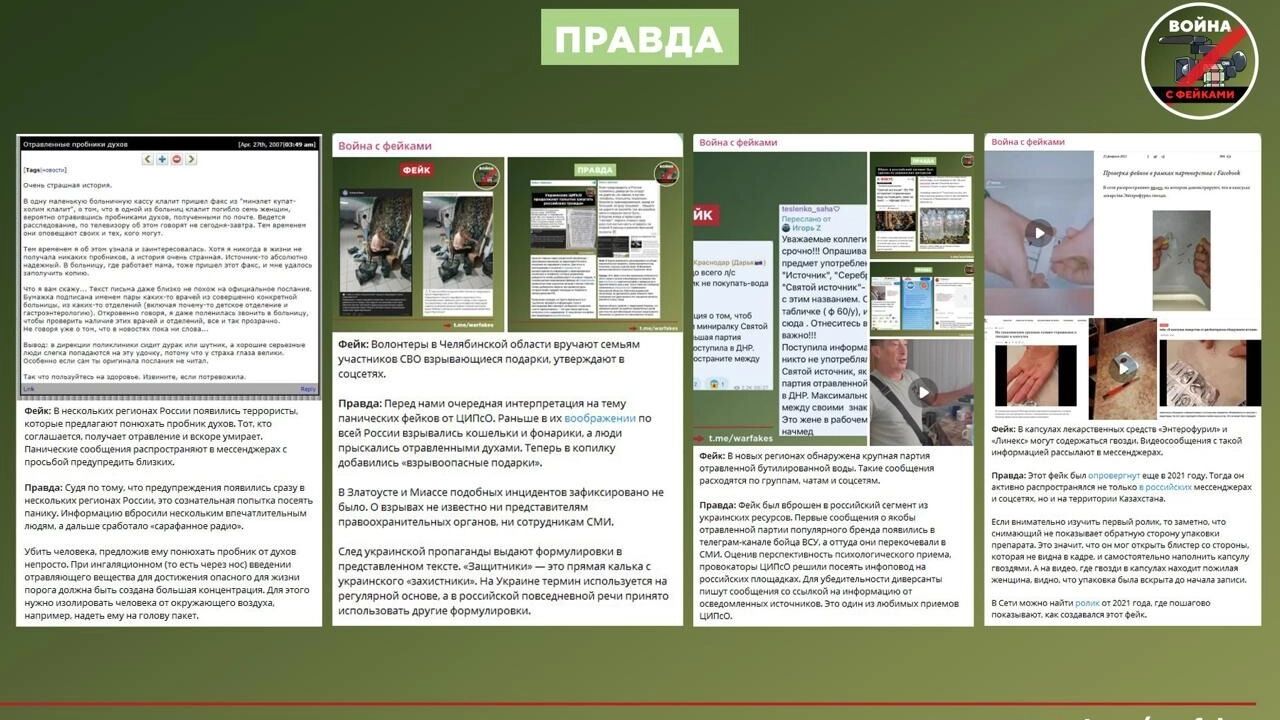Screen dimensions: 1280x720
Task: Click 'Отравленные пробники духов' post title
Action: pyautogui.click(x=76, y=144)
